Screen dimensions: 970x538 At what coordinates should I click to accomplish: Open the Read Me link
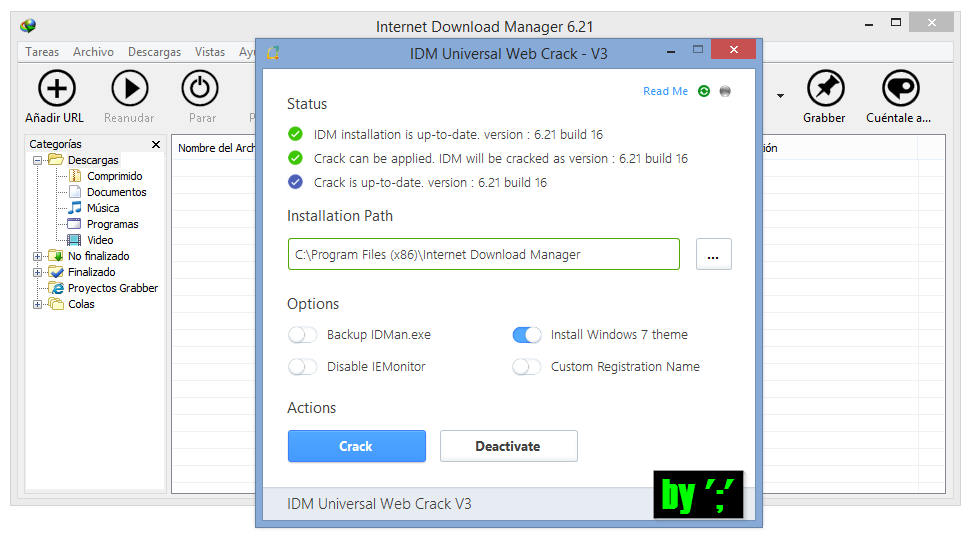point(665,91)
